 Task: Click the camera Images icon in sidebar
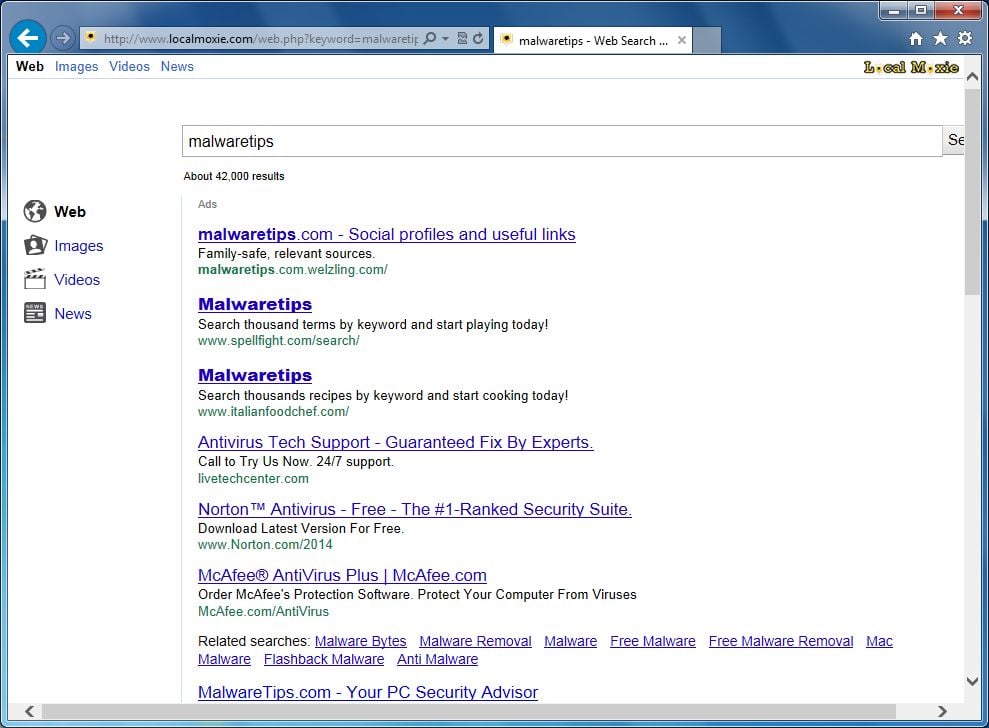(35, 245)
